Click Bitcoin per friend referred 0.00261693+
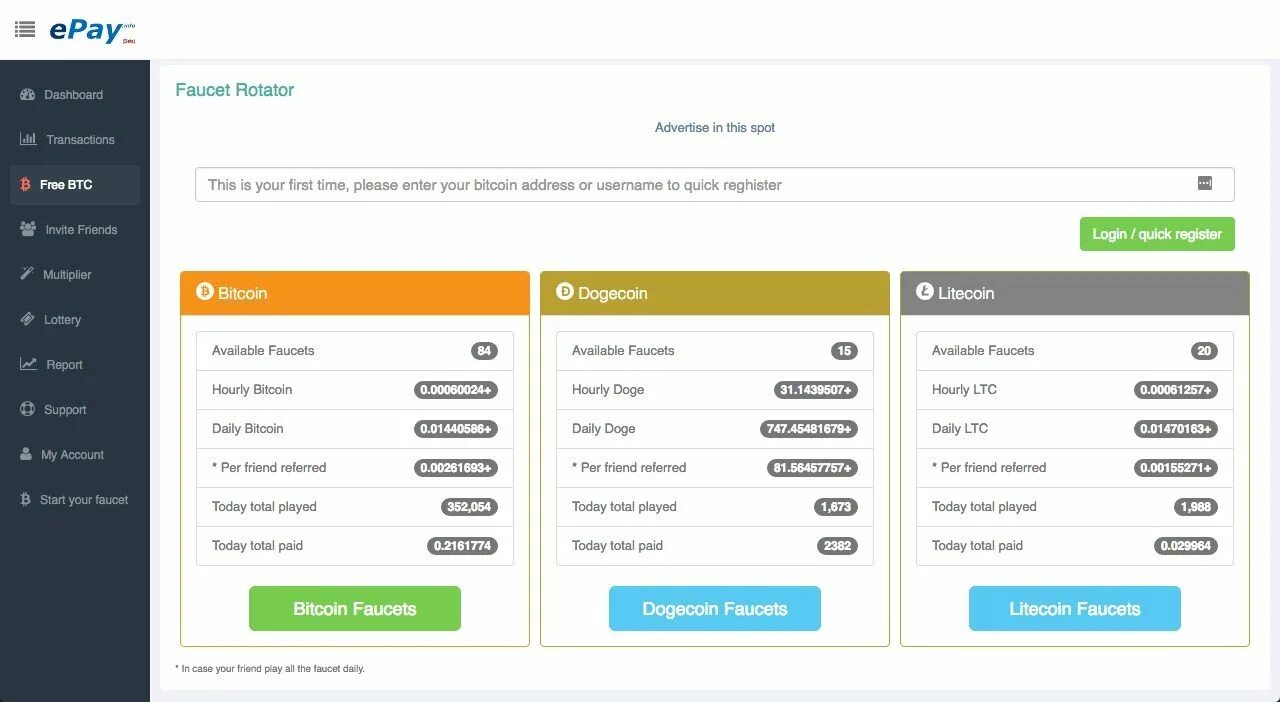This screenshot has height=702, width=1280. [456, 468]
